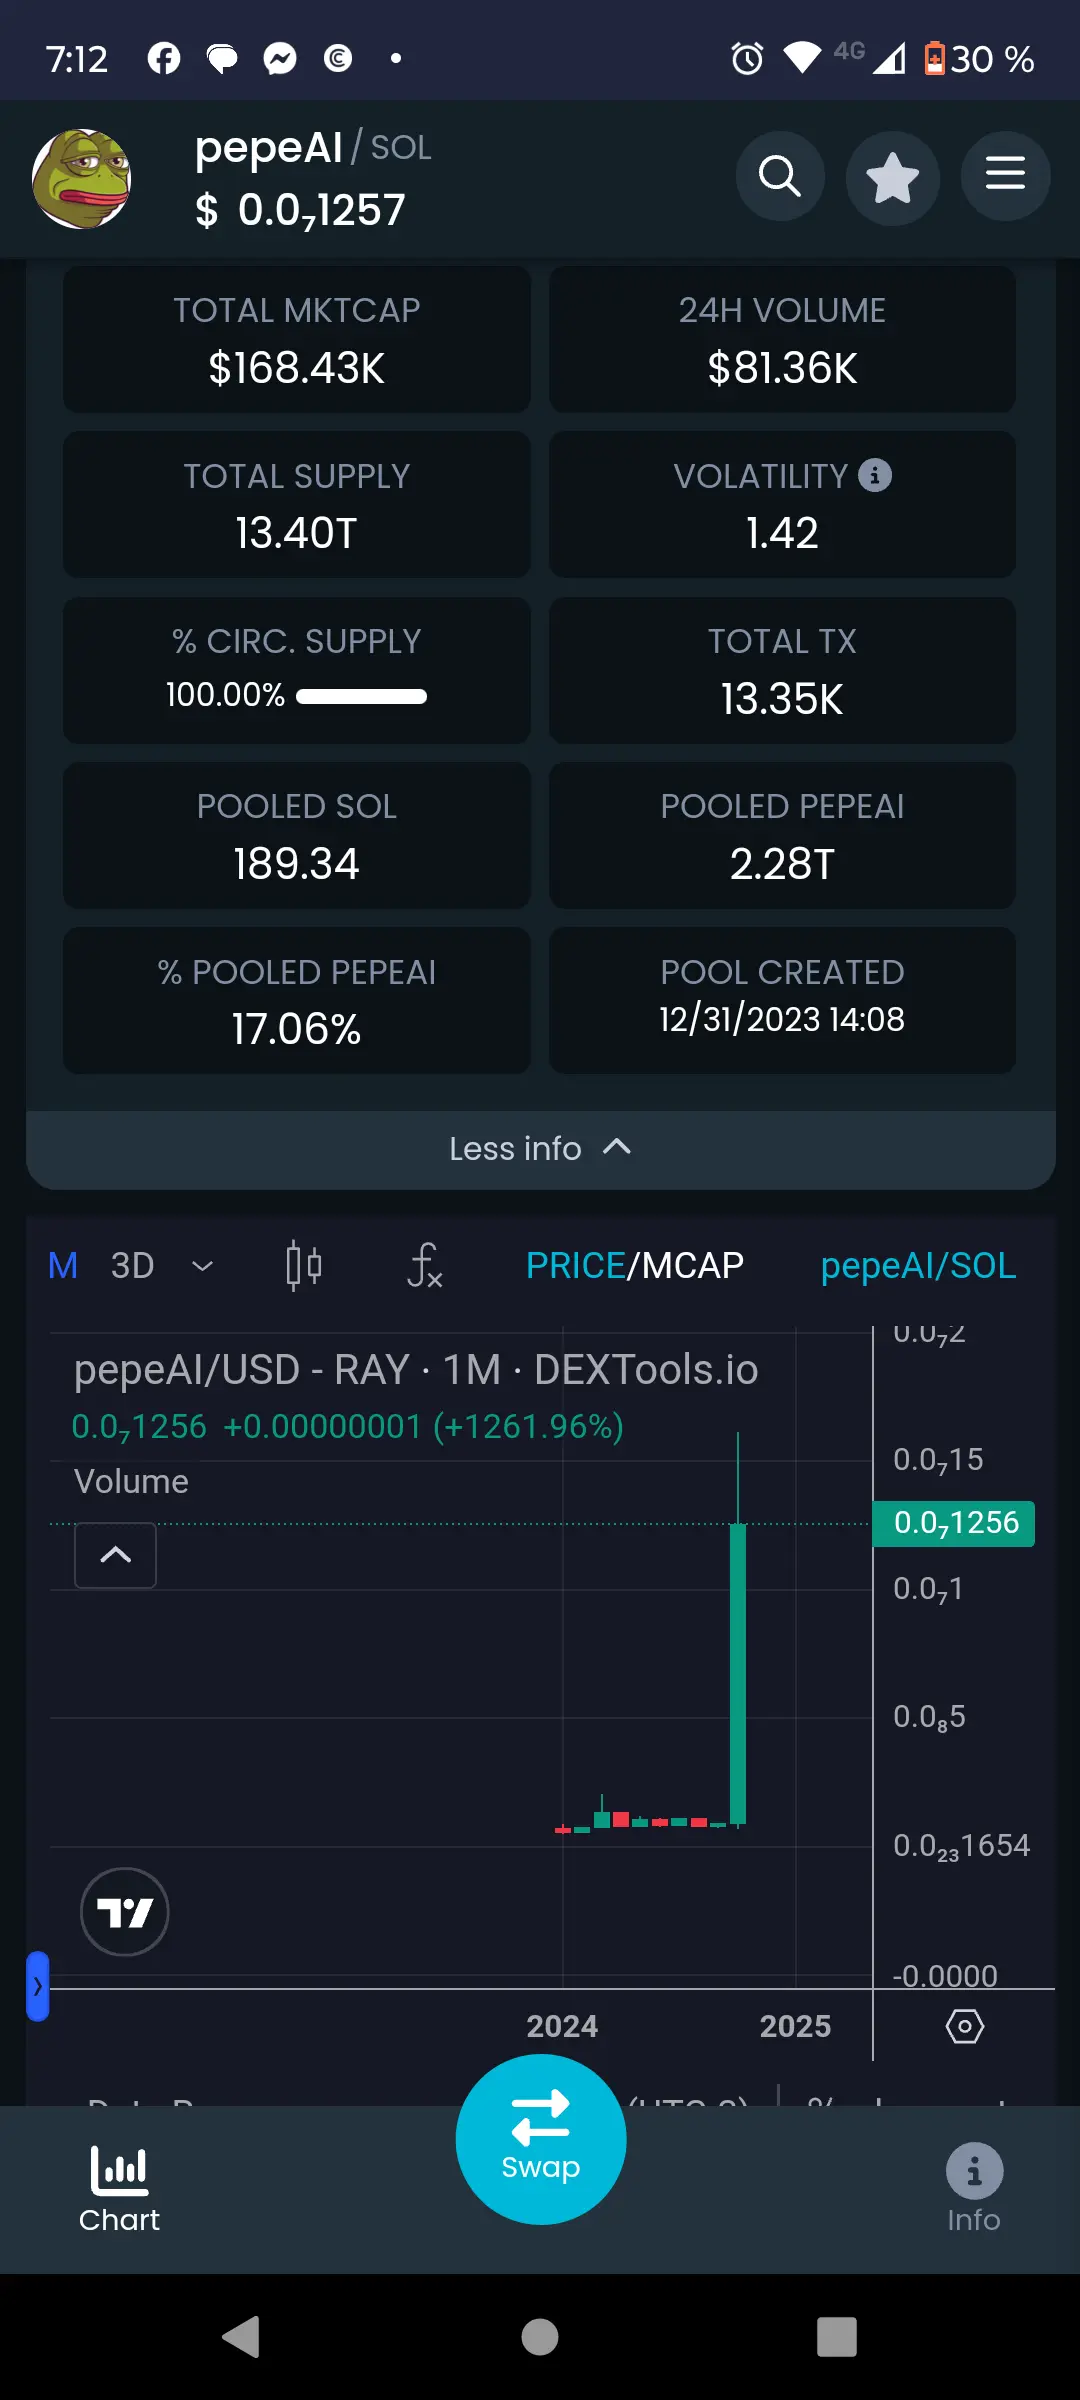
Task: Tap the alarm icon in status bar
Action: [747, 59]
